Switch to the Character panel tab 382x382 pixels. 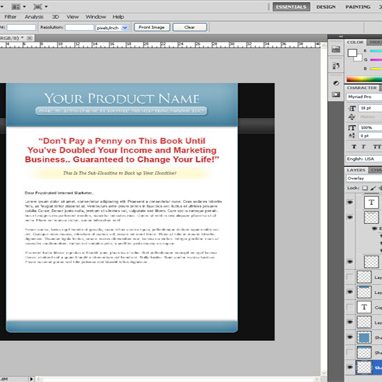pos(362,88)
